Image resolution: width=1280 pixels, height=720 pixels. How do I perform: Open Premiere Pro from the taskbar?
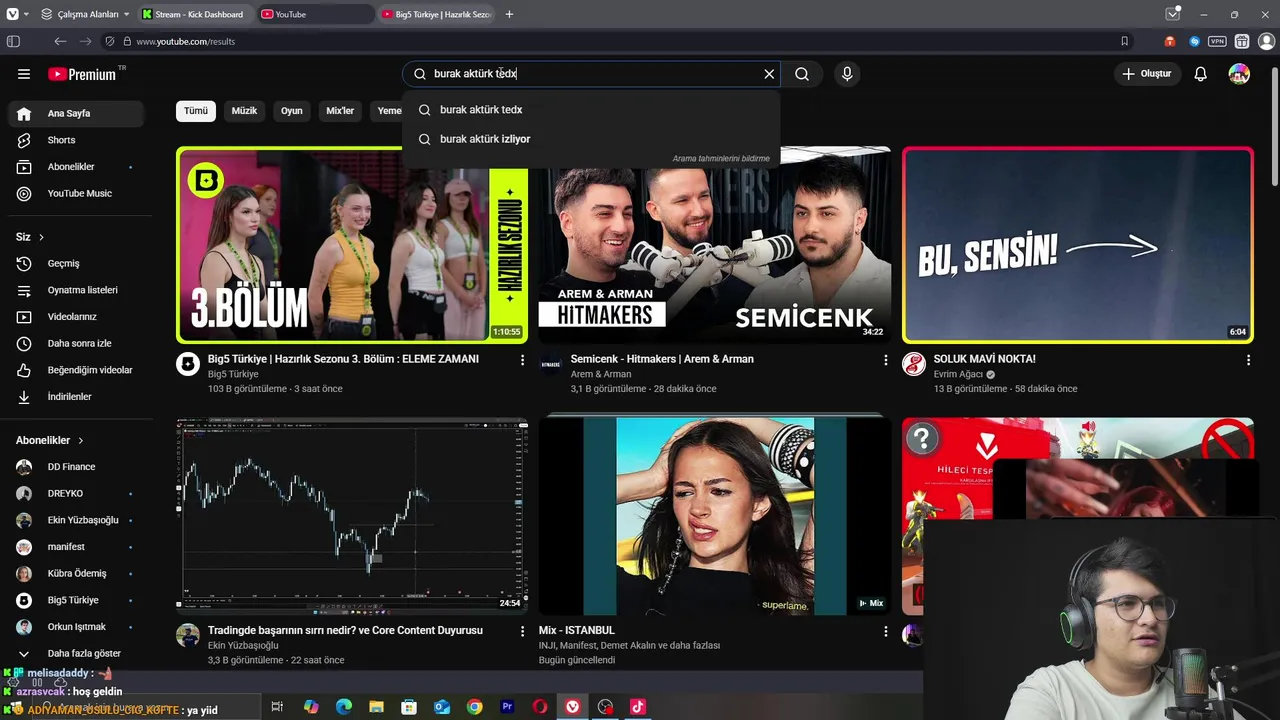click(507, 707)
